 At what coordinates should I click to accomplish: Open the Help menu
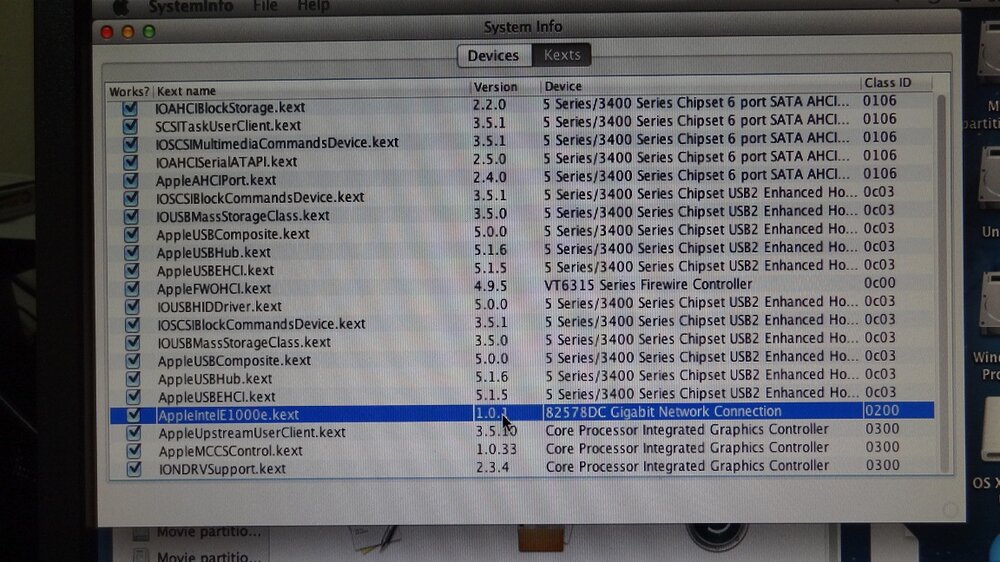(x=313, y=6)
